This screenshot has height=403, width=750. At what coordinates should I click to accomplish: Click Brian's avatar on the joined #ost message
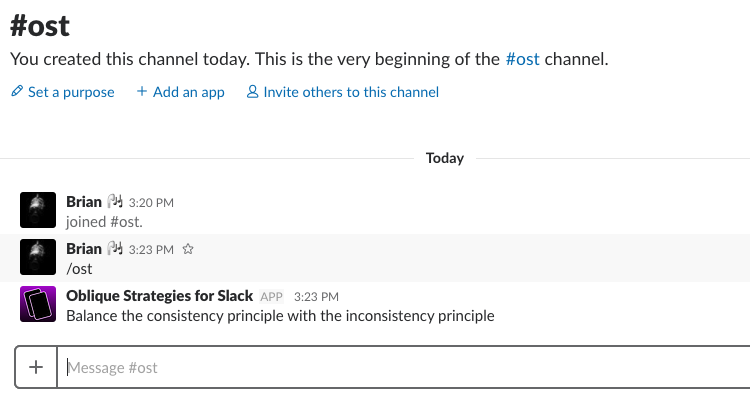[x=37, y=210]
